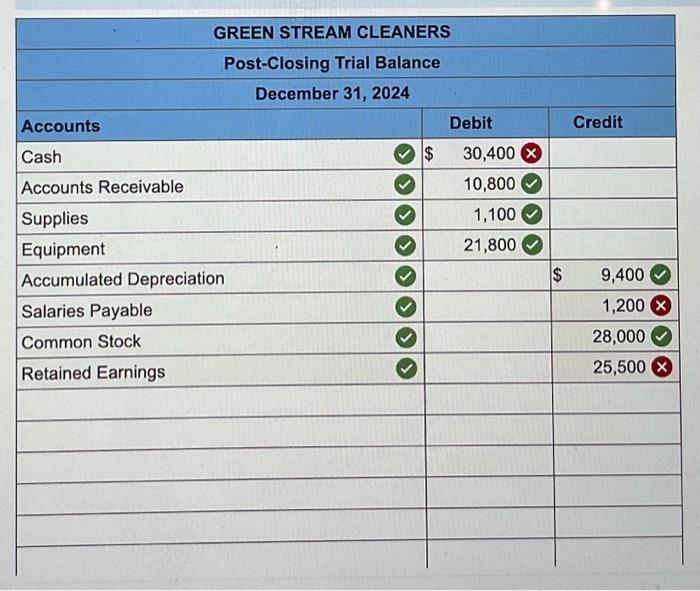This screenshot has height=591, width=700.
Task: Click the Post-Closing Trial Balance heading
Action: [332, 63]
